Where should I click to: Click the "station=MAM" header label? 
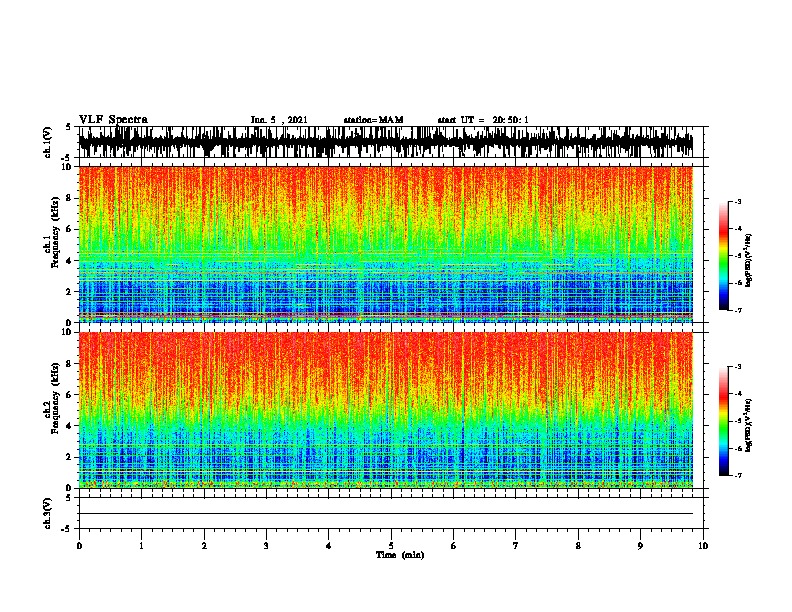coord(373,120)
